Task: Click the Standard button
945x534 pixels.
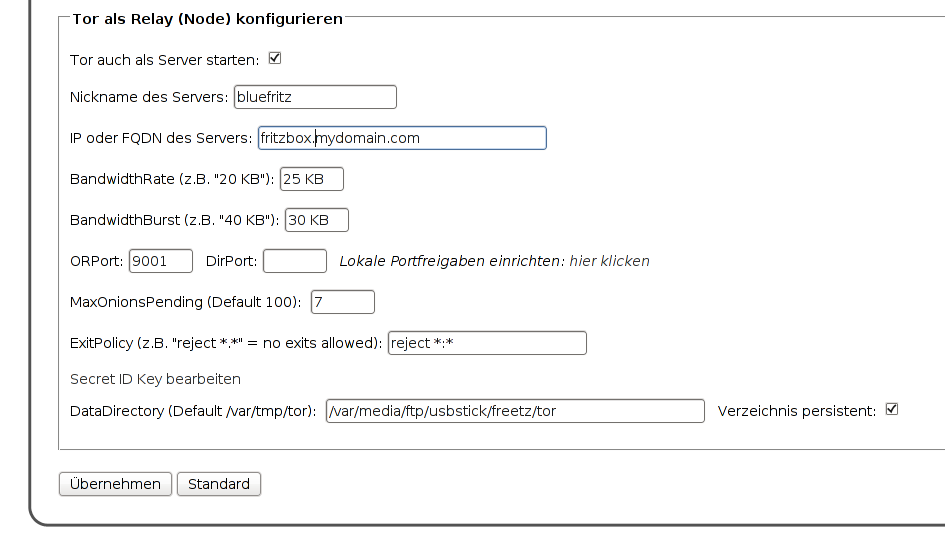Action: (x=219, y=484)
